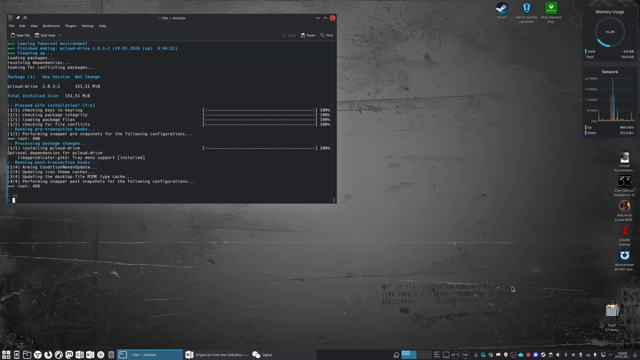Launch Mastodon from the taskbar

click(x=69, y=355)
